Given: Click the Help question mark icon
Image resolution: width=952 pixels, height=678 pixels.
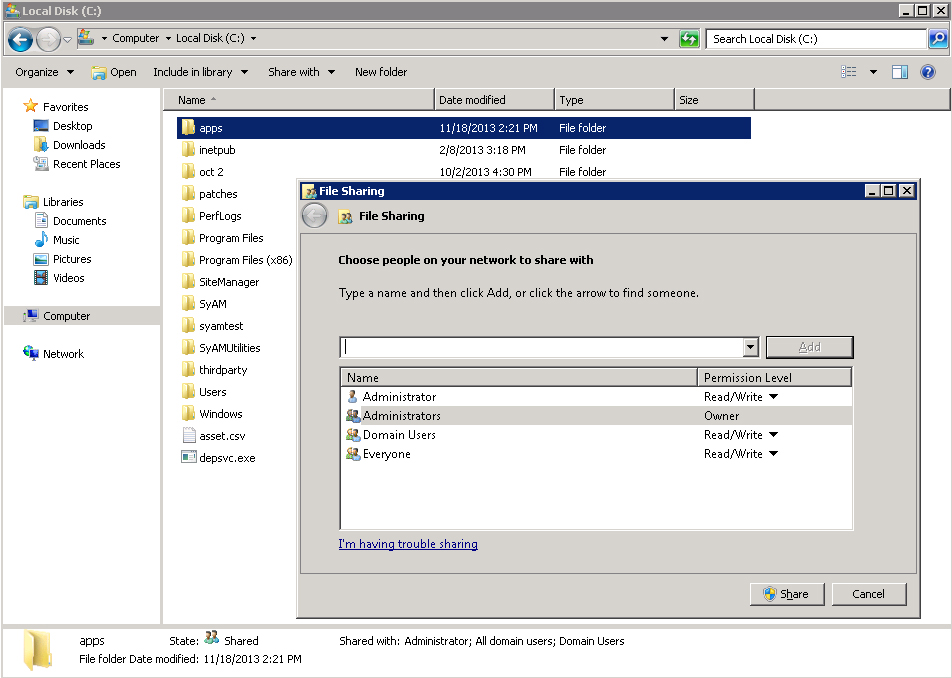Looking at the screenshot, I should 927,72.
